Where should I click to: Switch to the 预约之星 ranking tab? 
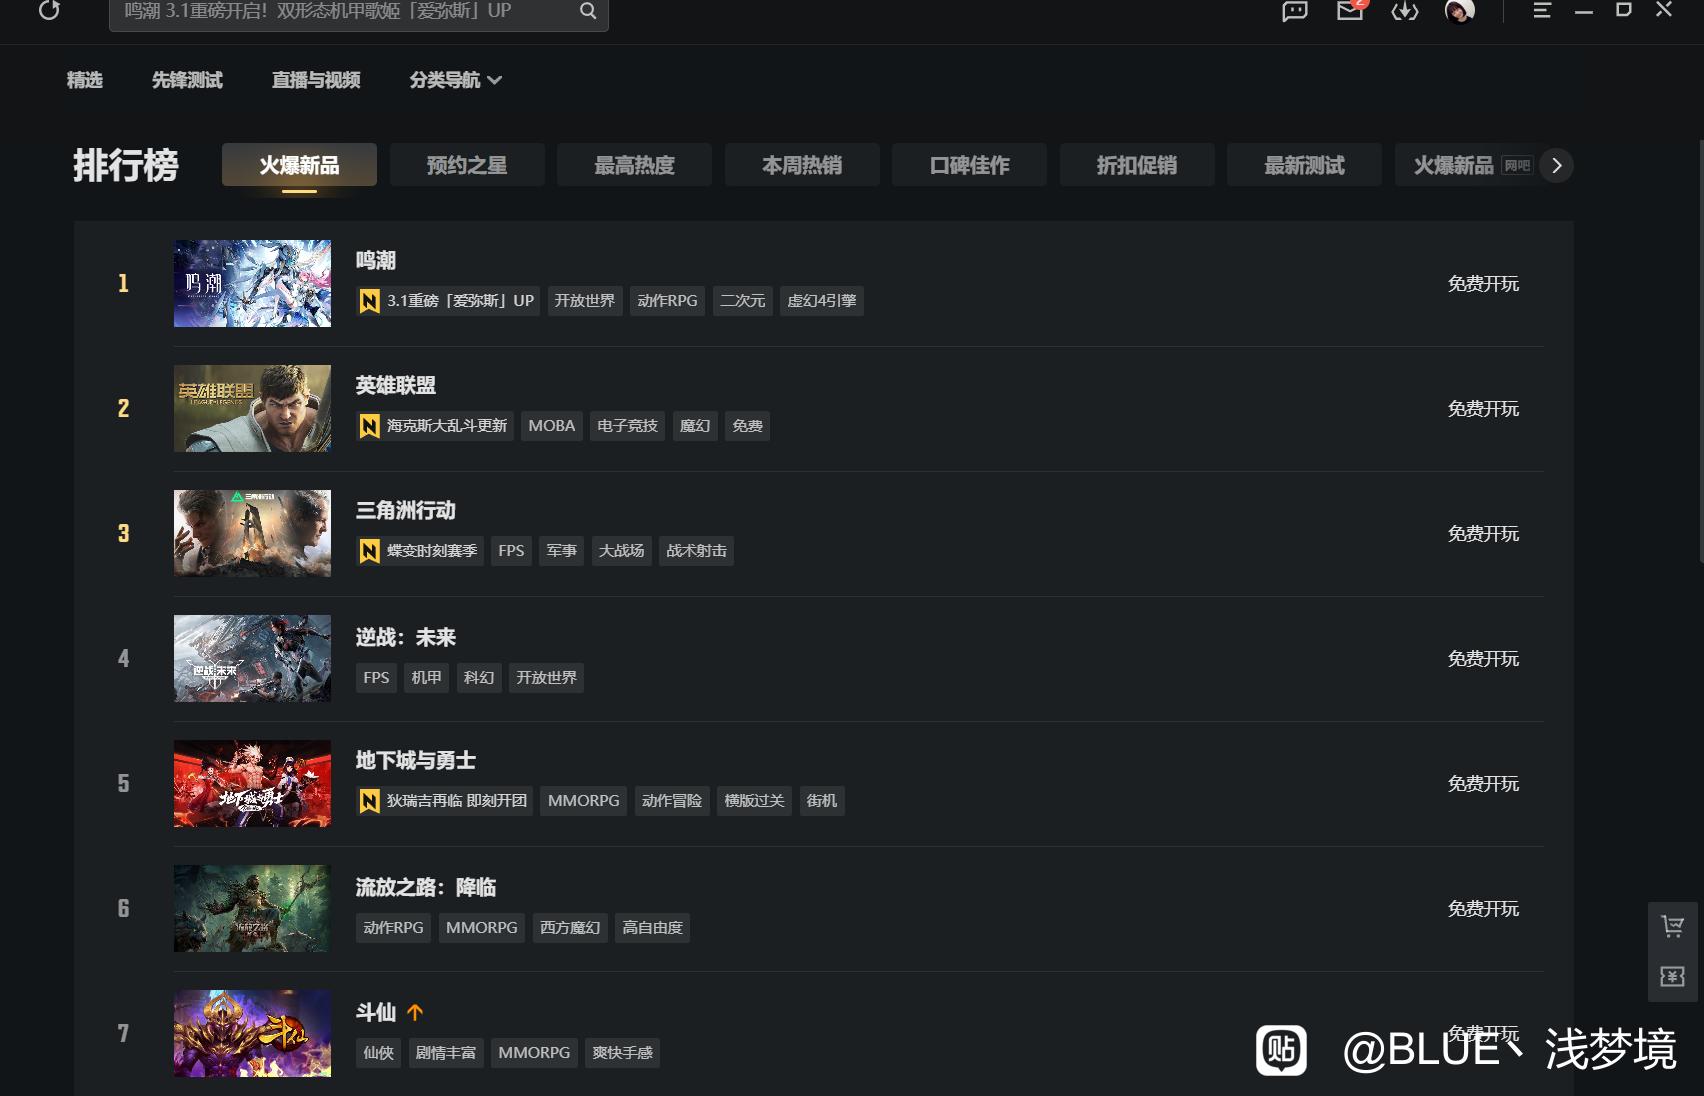[x=467, y=165]
